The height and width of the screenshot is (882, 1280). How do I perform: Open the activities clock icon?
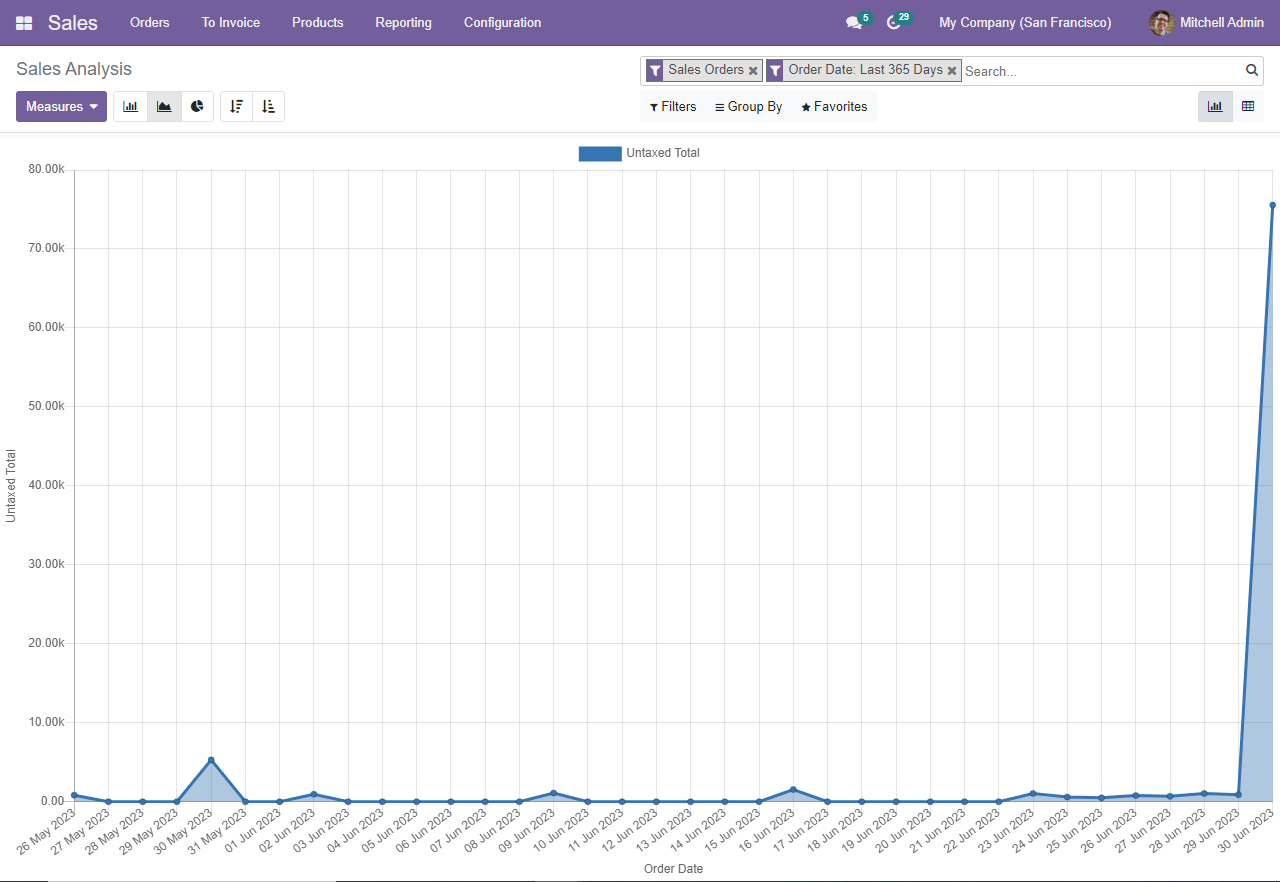(x=894, y=23)
